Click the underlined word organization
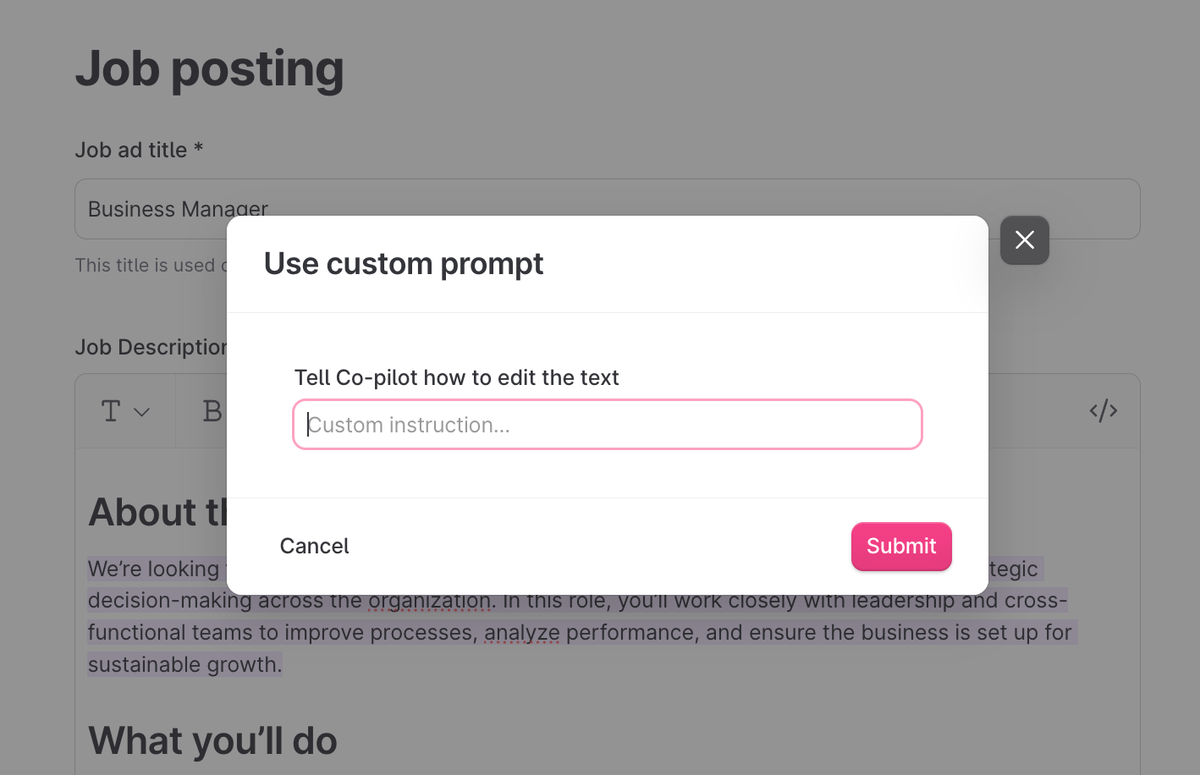 coord(430,601)
